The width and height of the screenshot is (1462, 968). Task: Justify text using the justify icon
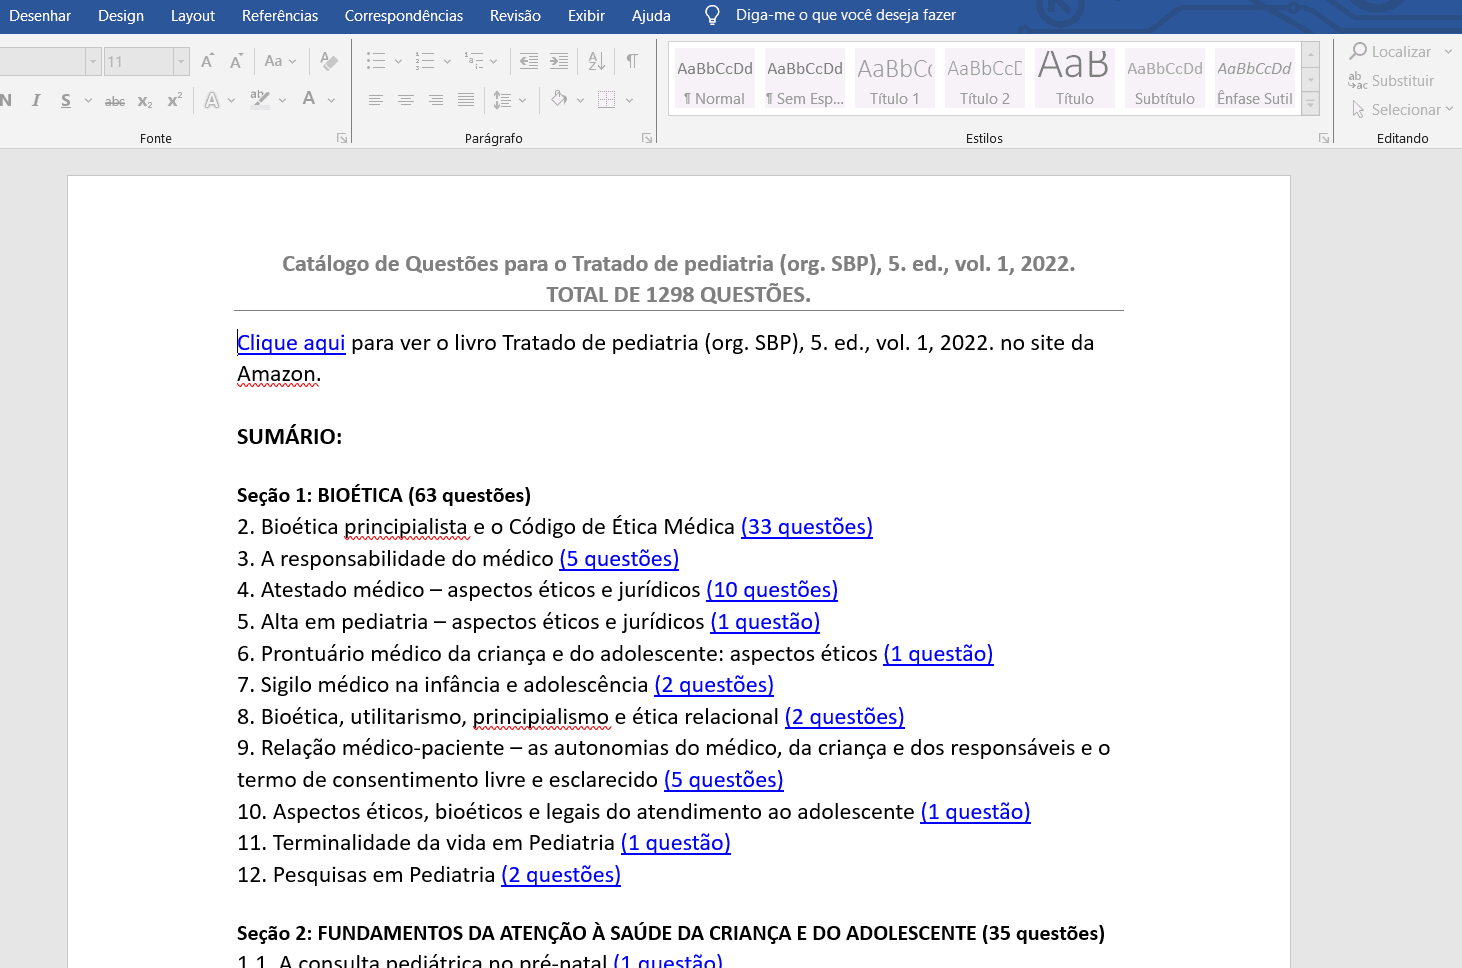point(466,100)
